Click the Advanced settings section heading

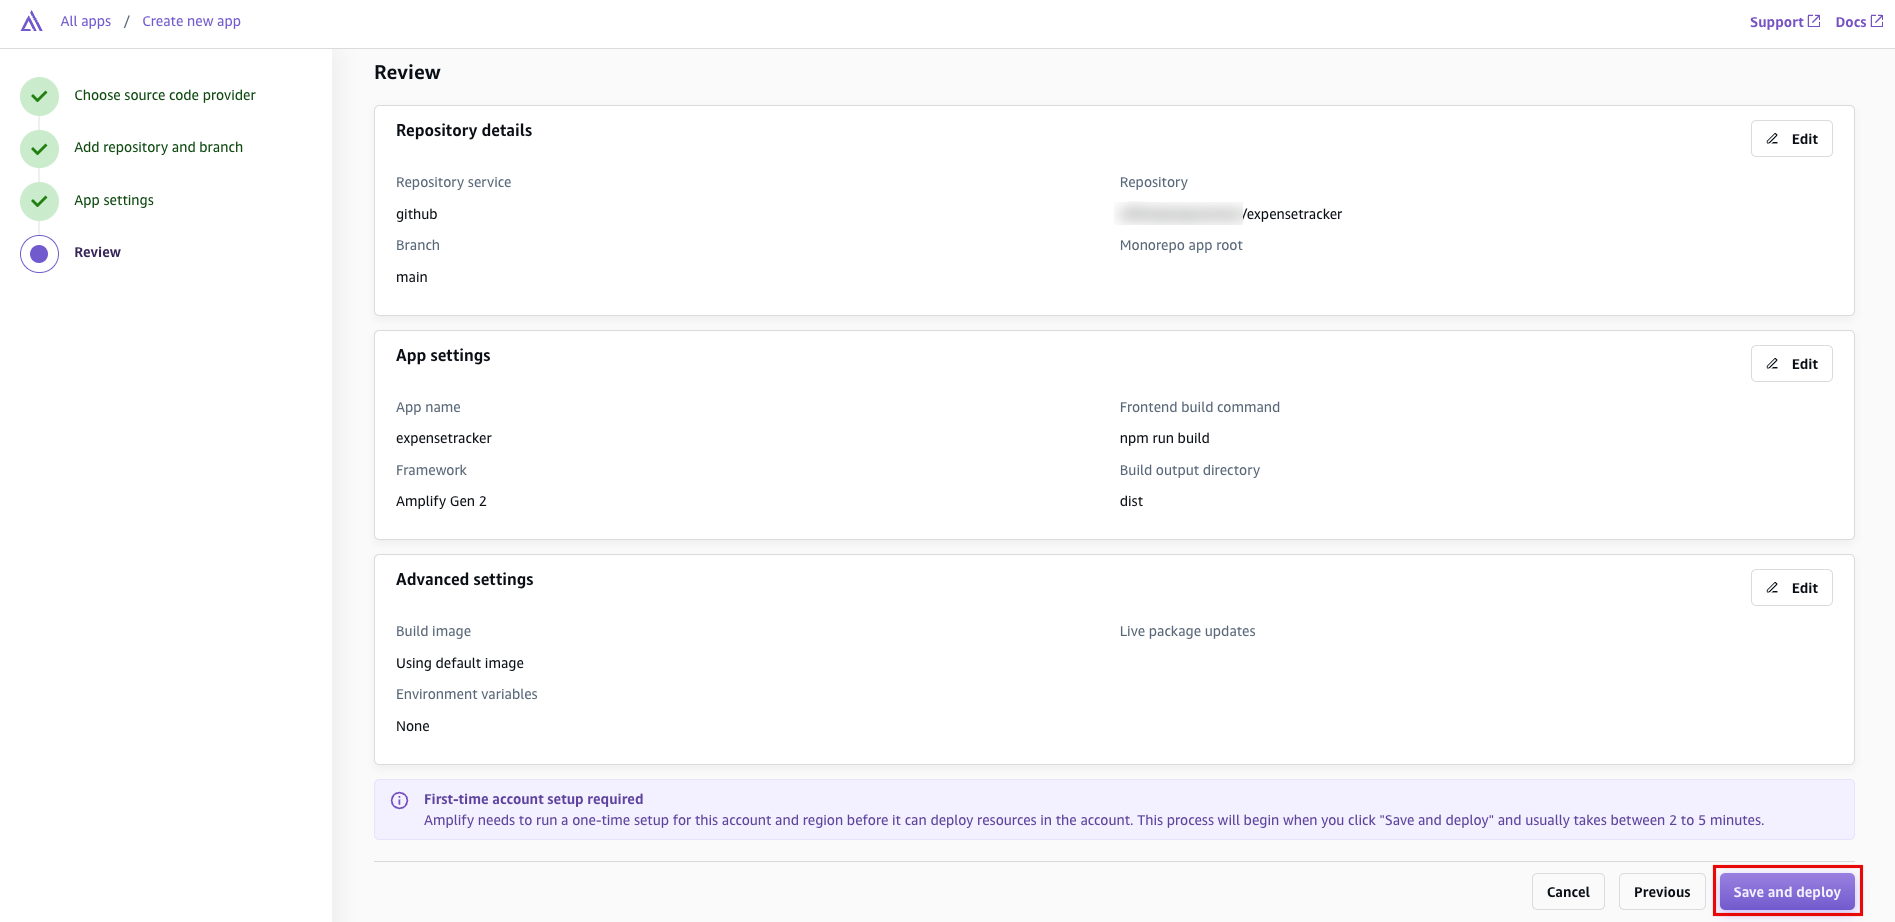point(465,579)
